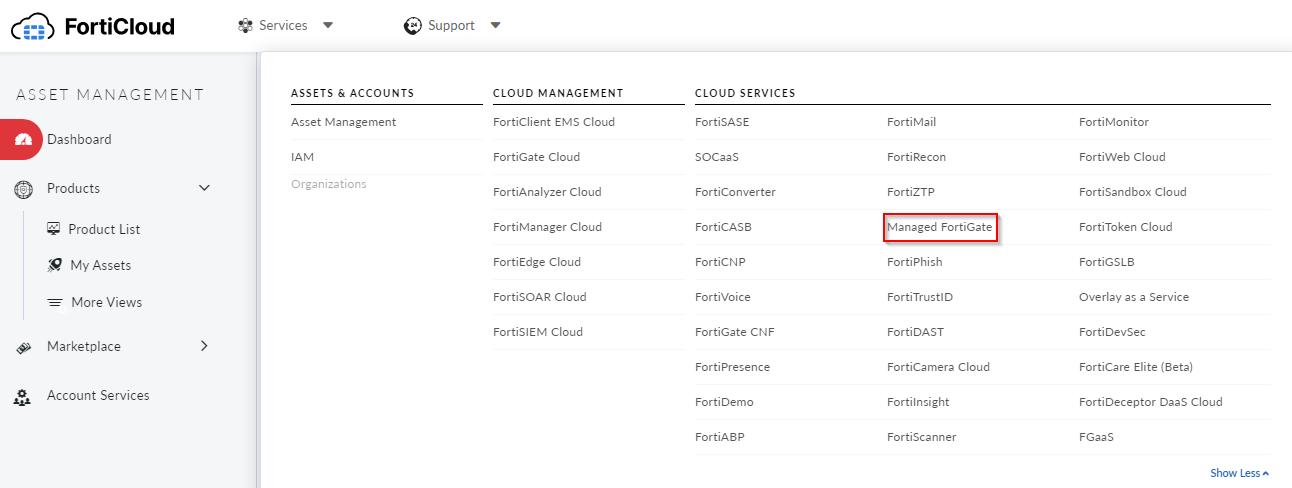
Task: Select Managed FortiGate cloud service
Action: (940, 227)
